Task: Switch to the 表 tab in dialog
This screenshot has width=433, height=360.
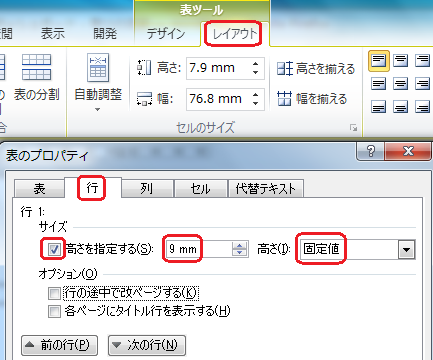Action: (x=39, y=189)
